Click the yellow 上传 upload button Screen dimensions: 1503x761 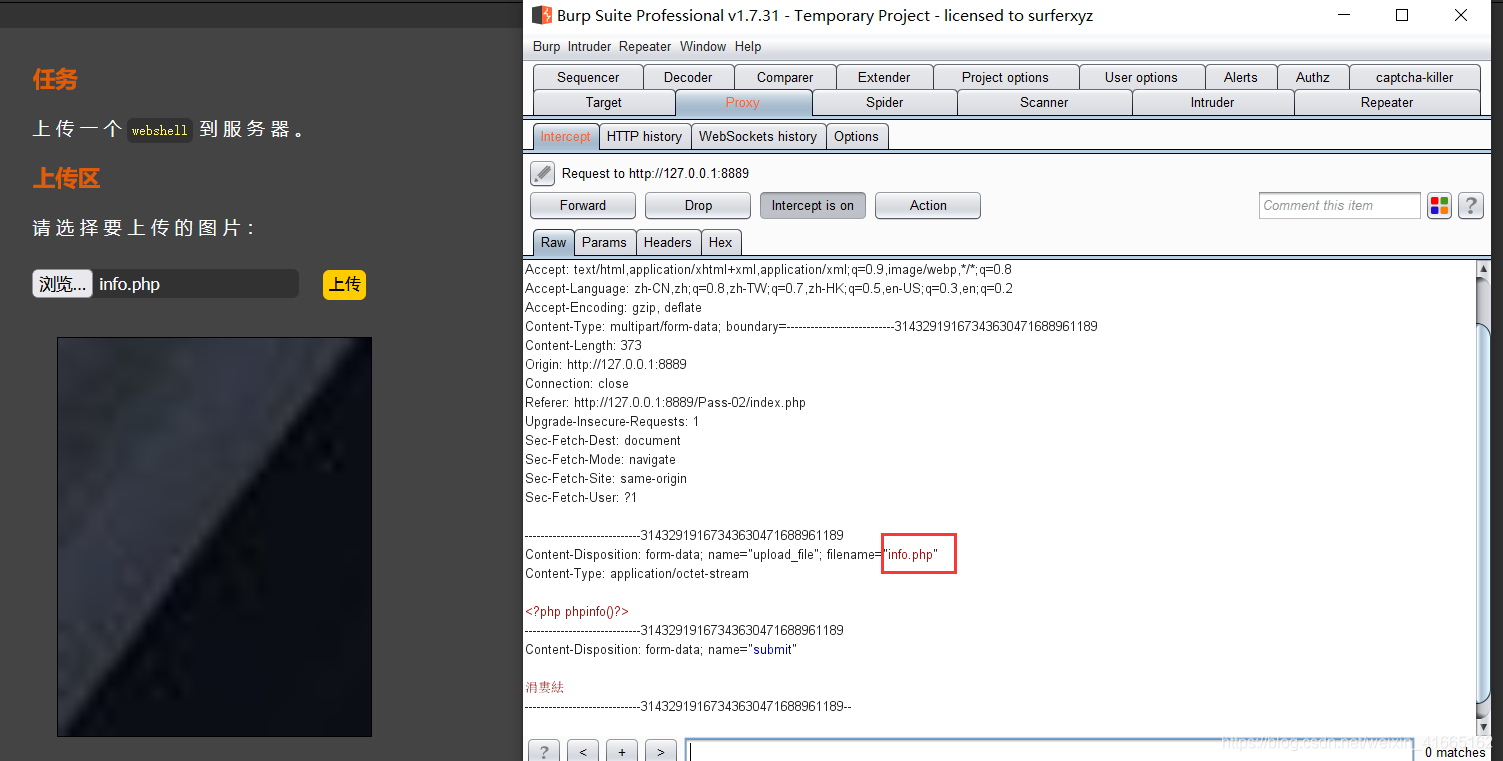coord(344,284)
